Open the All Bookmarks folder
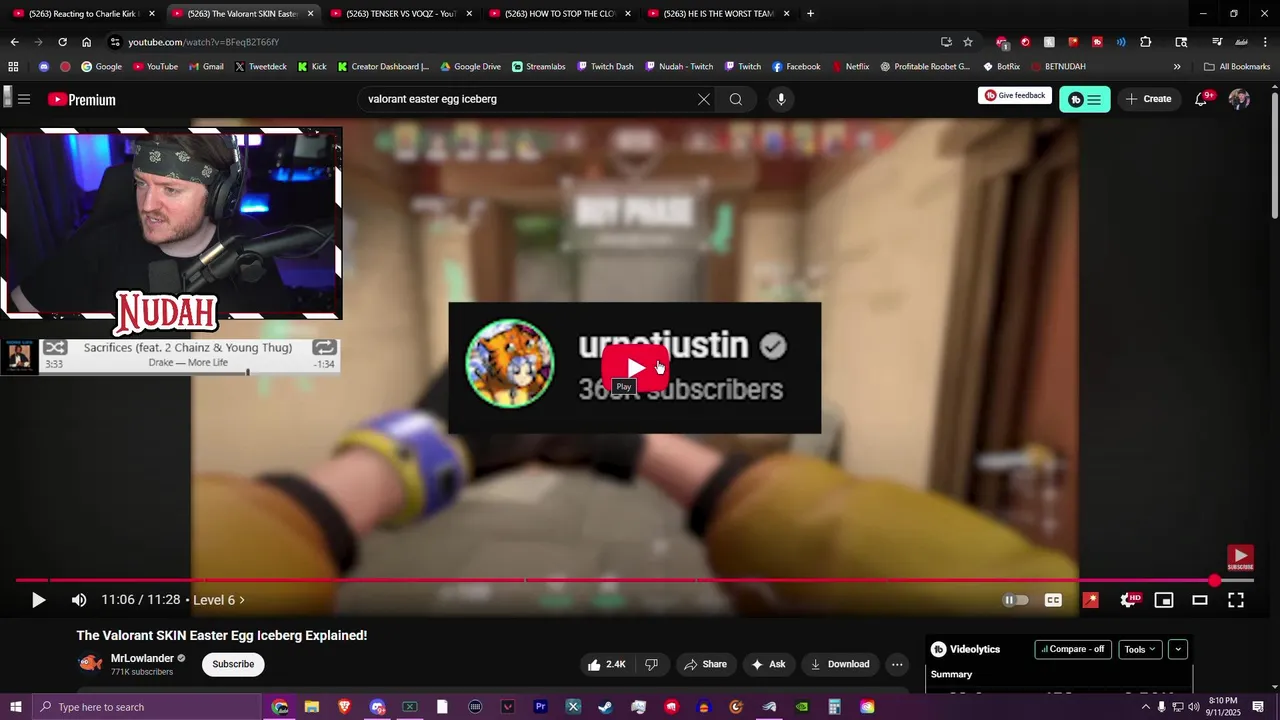Image resolution: width=1280 pixels, height=720 pixels. click(1237, 67)
